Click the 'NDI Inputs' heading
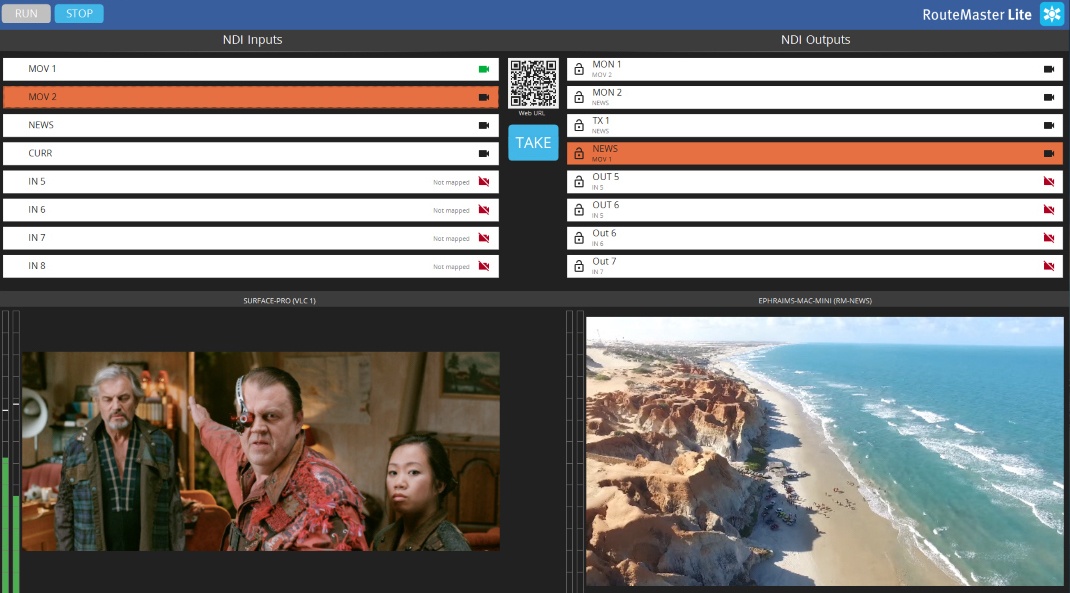1070x593 pixels. coord(252,40)
